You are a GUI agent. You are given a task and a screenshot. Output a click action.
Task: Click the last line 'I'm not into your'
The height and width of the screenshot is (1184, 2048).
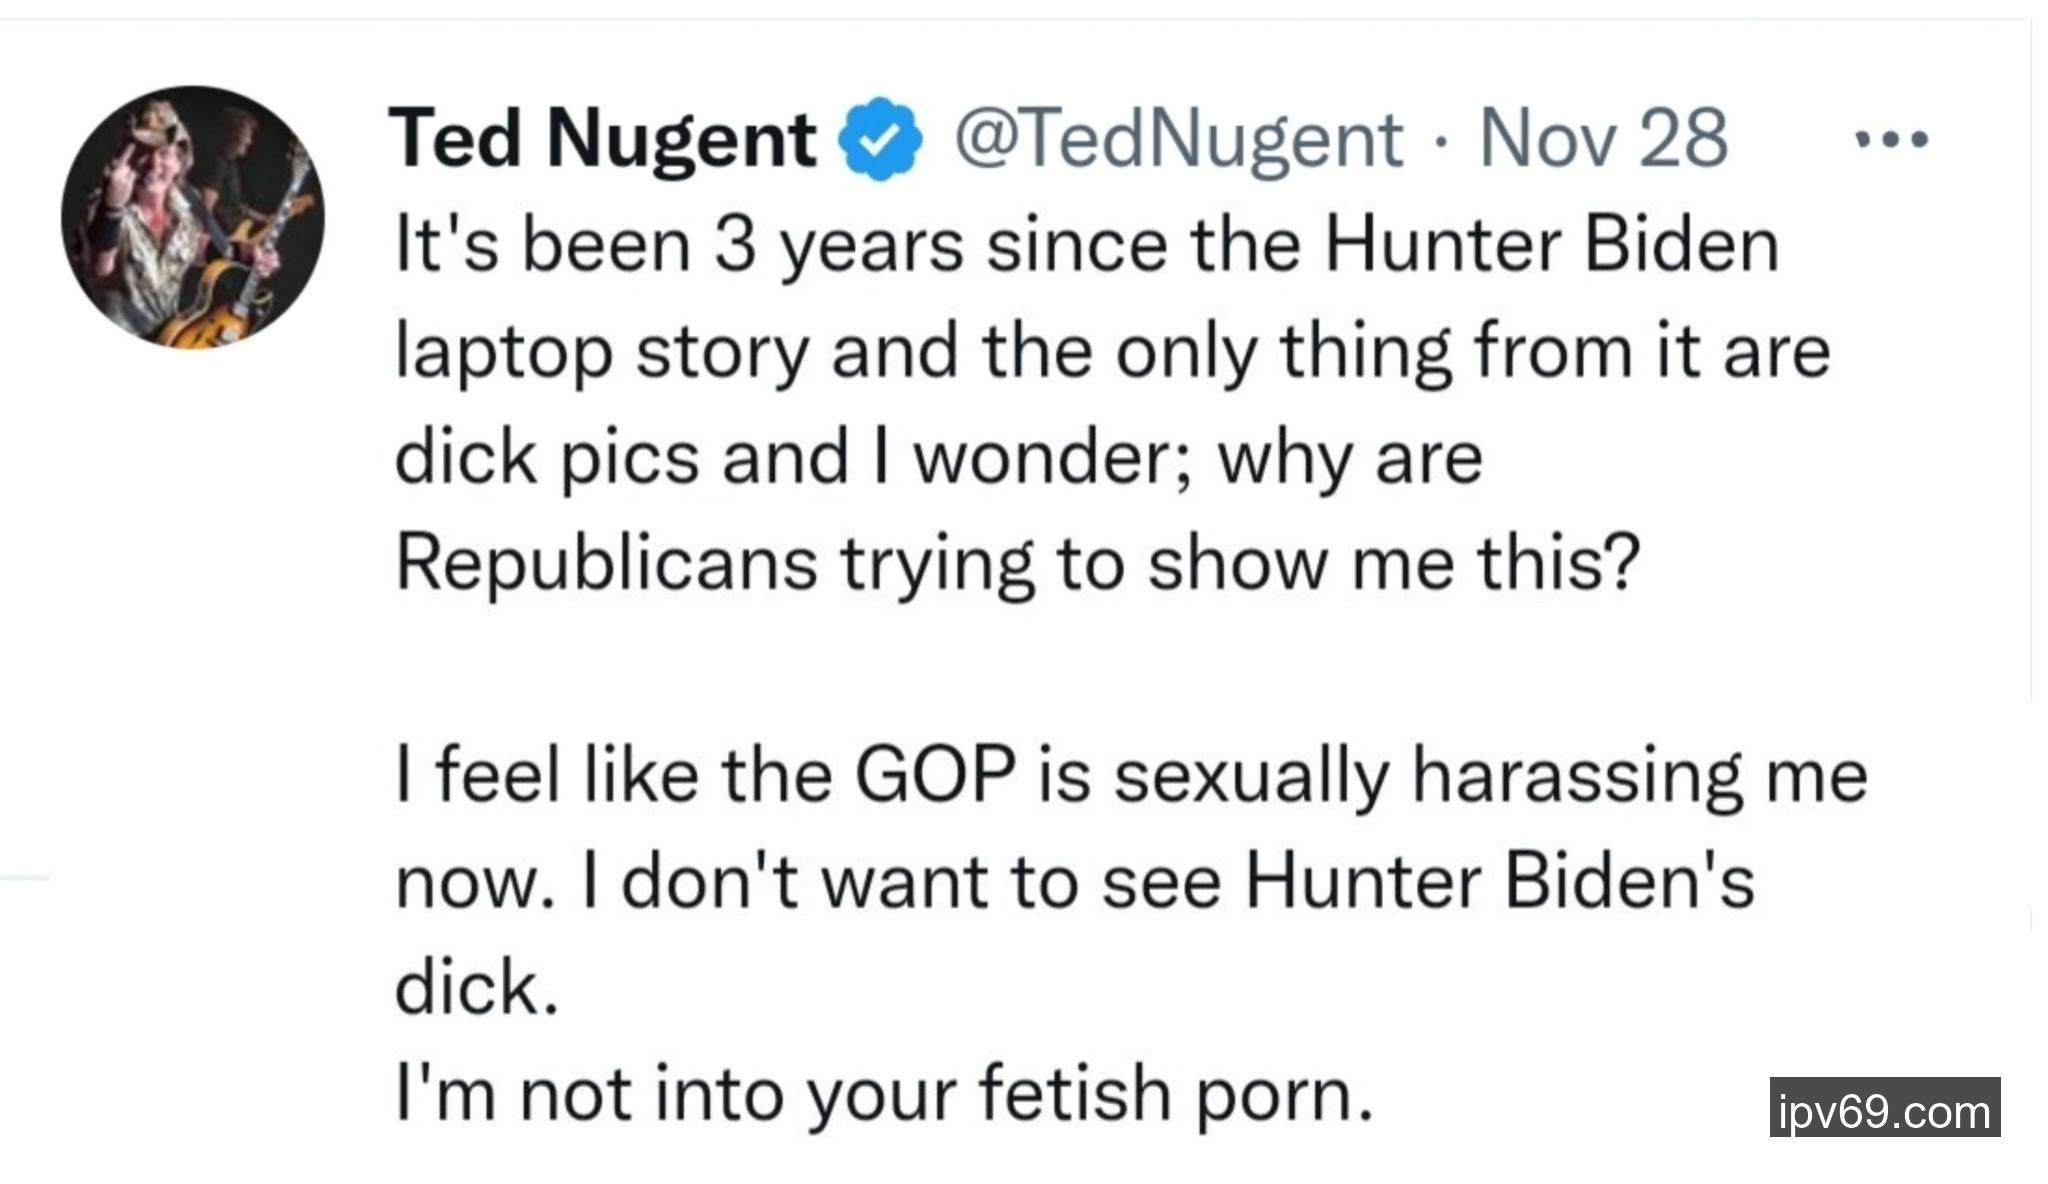tap(884, 1094)
